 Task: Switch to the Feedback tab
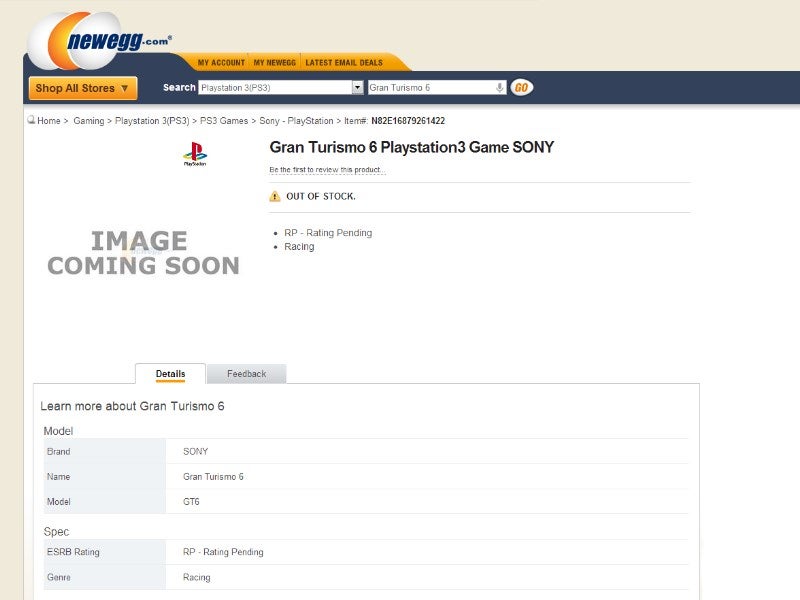246,374
